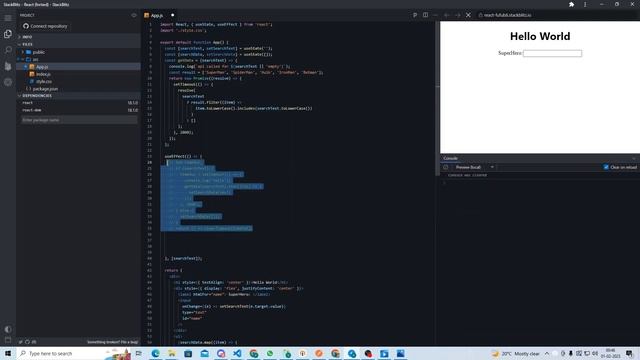640x360 pixels.
Task: Open the three-dot menu in title bar
Action: click(585, 4)
